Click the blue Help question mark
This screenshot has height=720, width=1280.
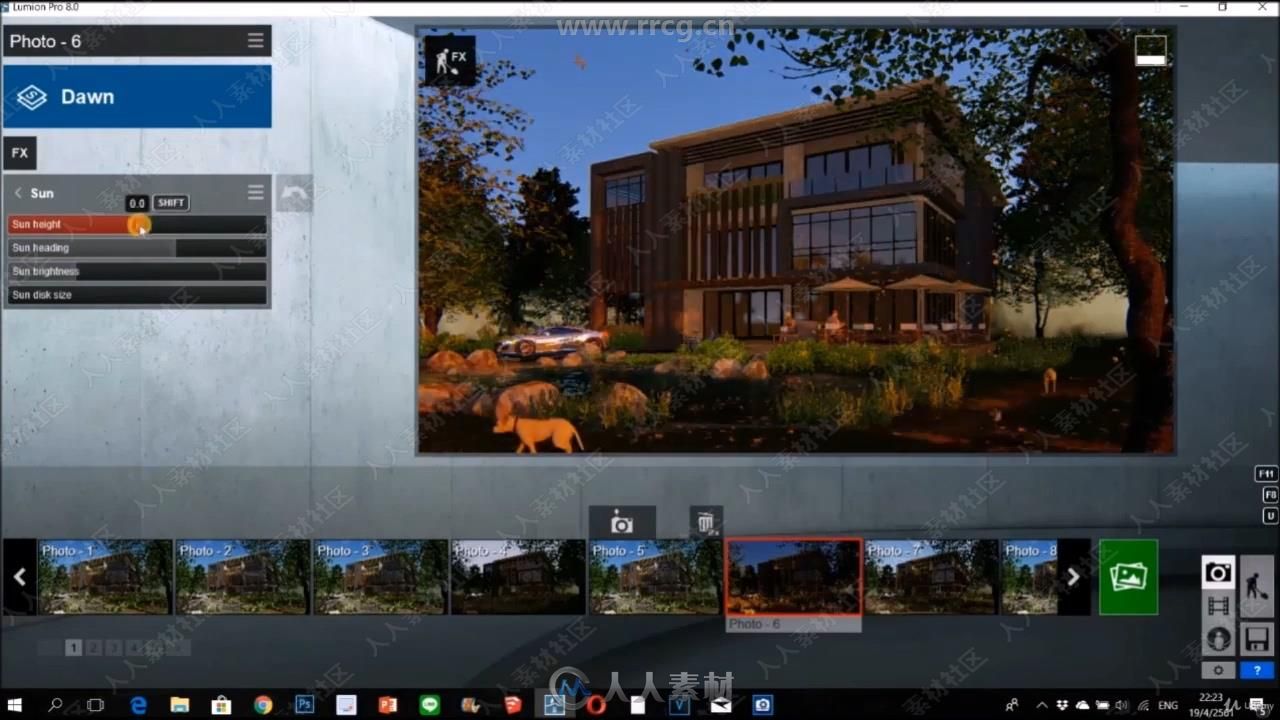[x=1257, y=671]
